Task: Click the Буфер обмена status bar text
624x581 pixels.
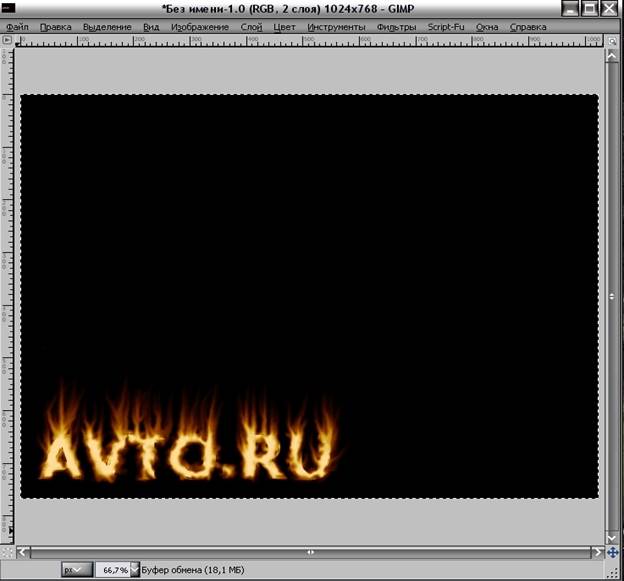Action: pos(193,570)
